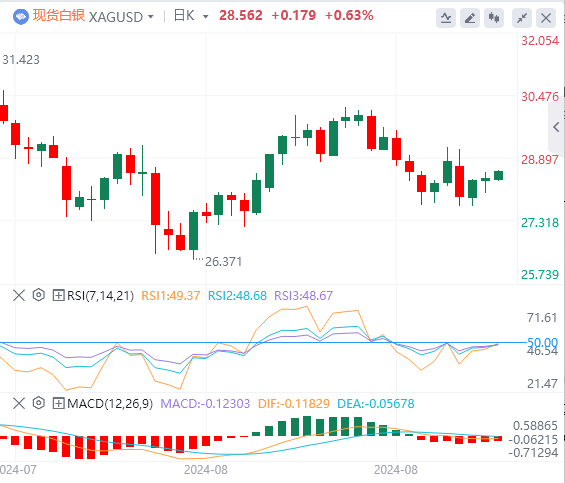
Task: Click the 26.371 low price label
Action: click(223, 262)
